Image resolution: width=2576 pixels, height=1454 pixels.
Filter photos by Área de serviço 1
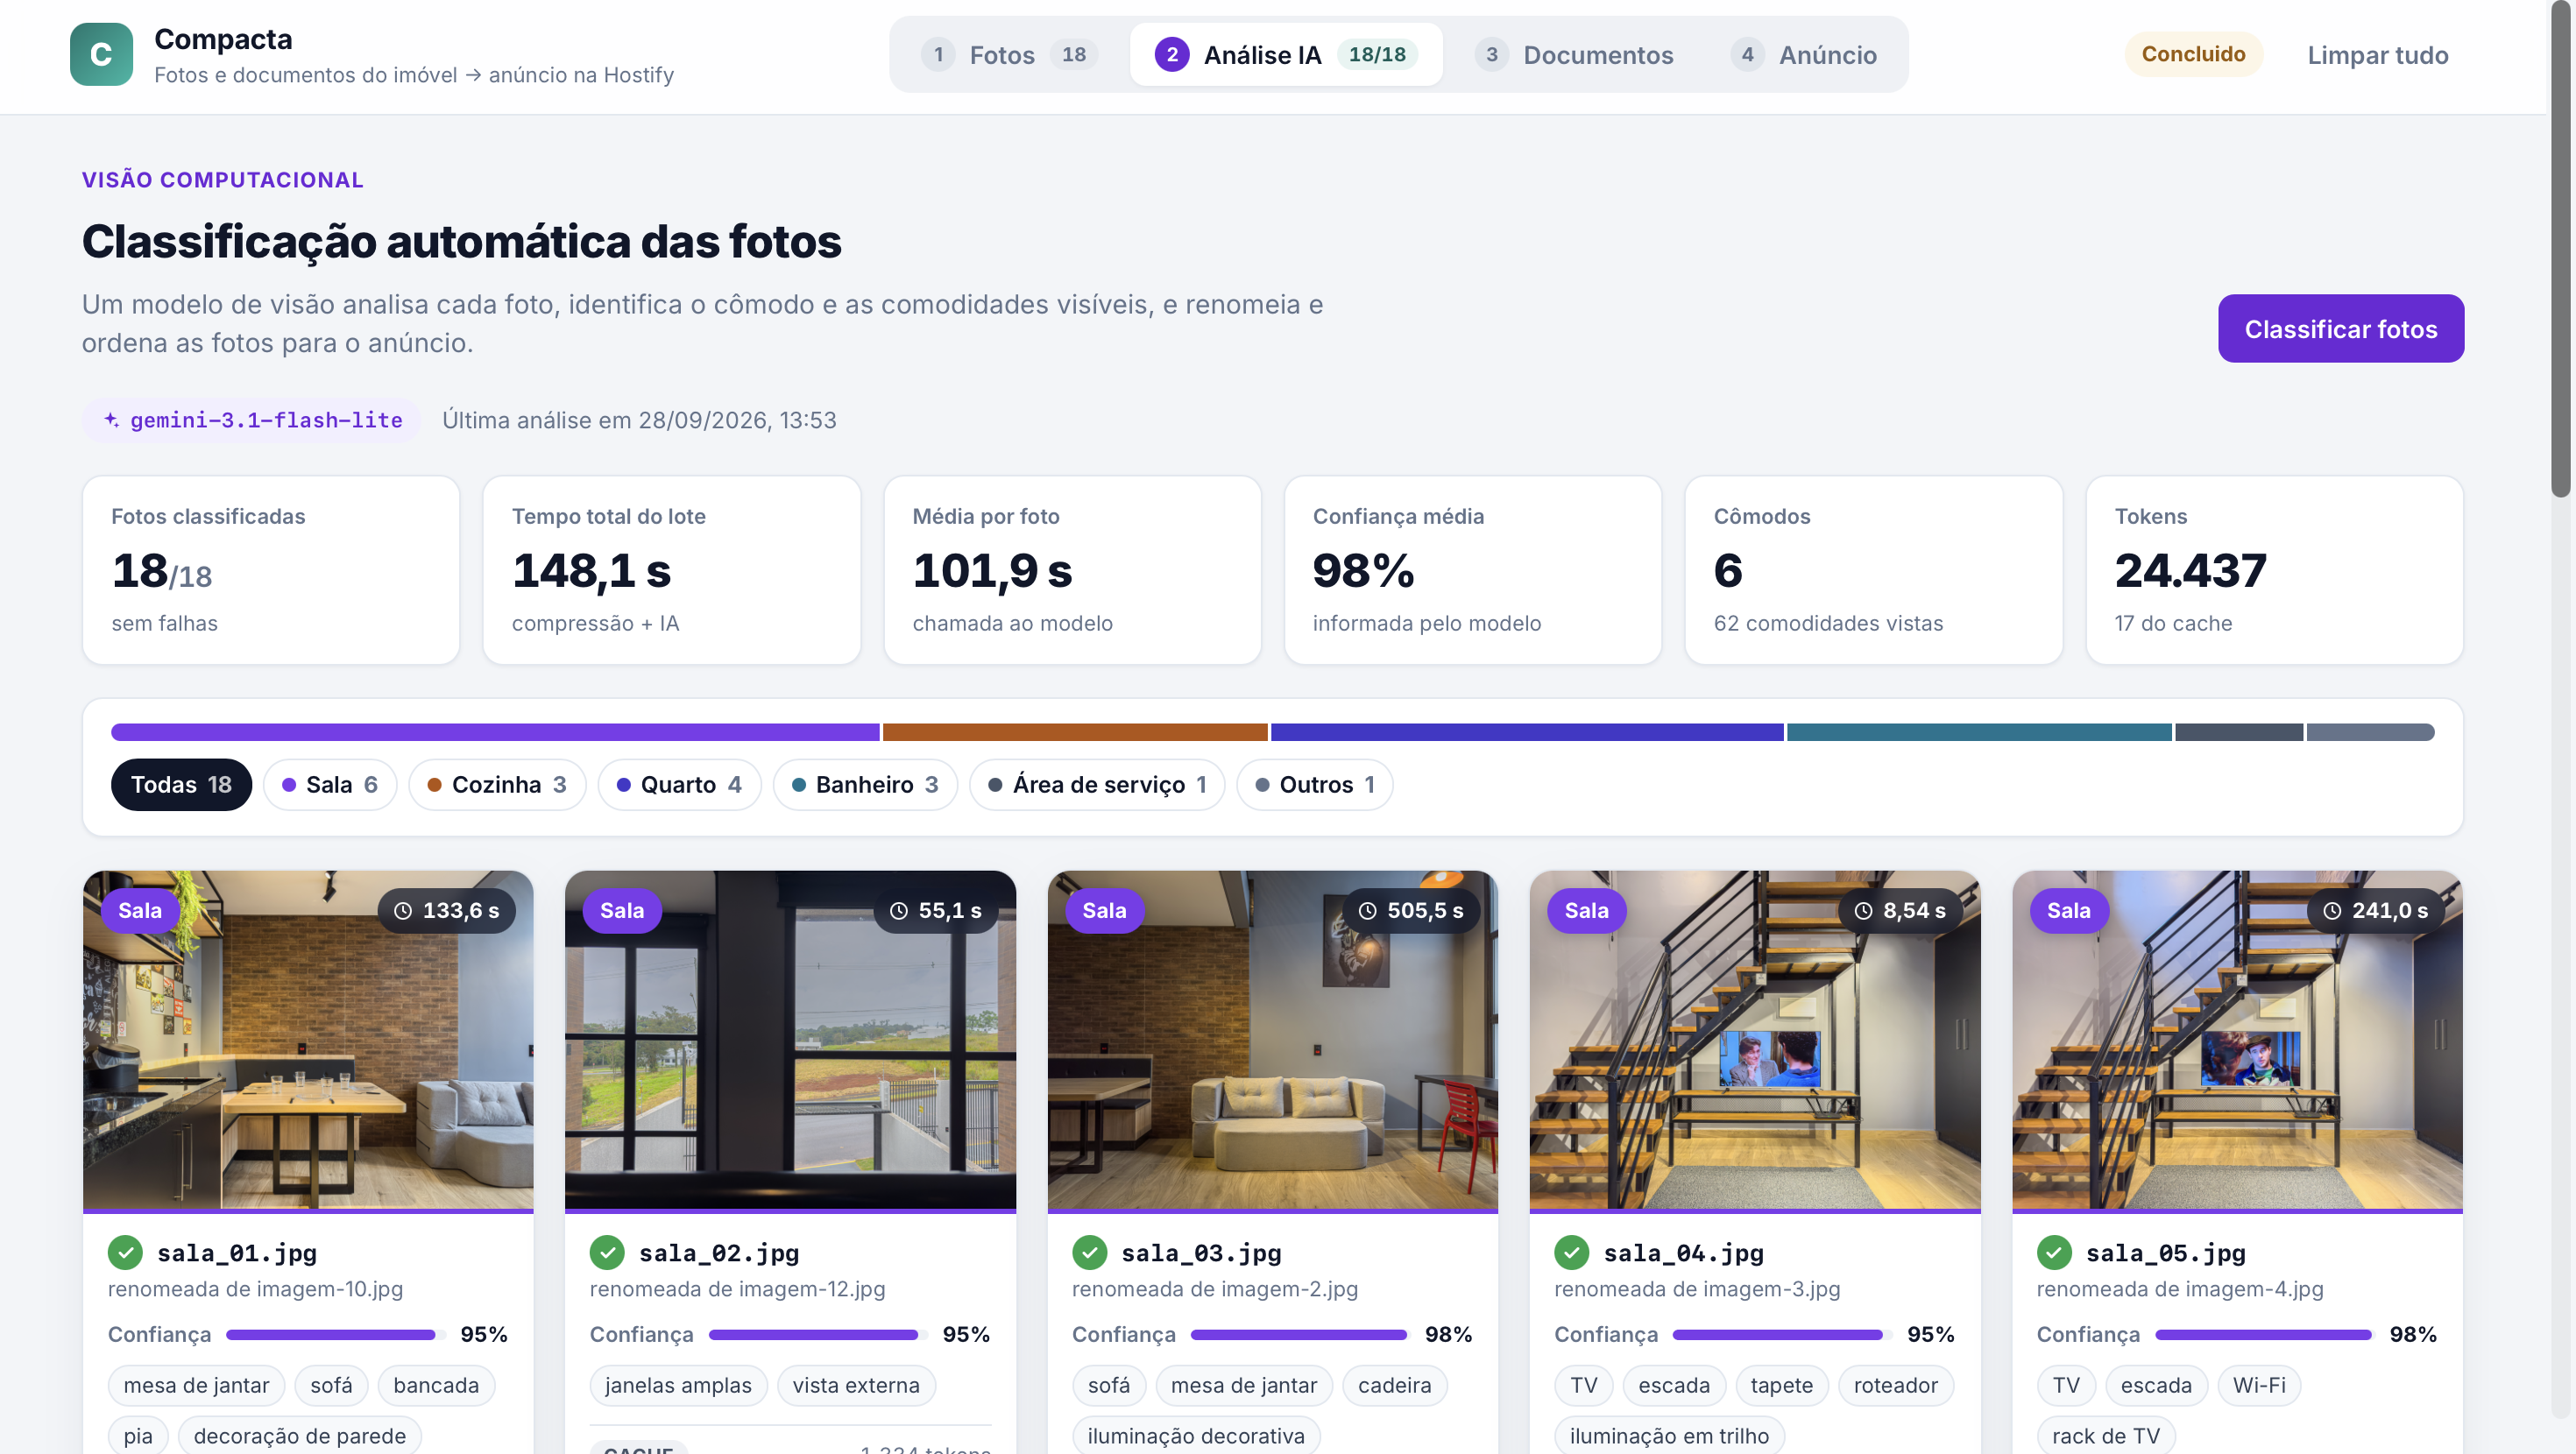1097,785
